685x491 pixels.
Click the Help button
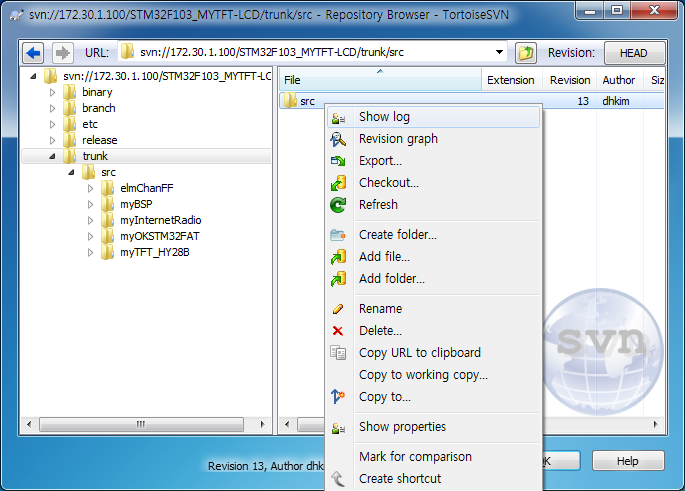(628, 461)
